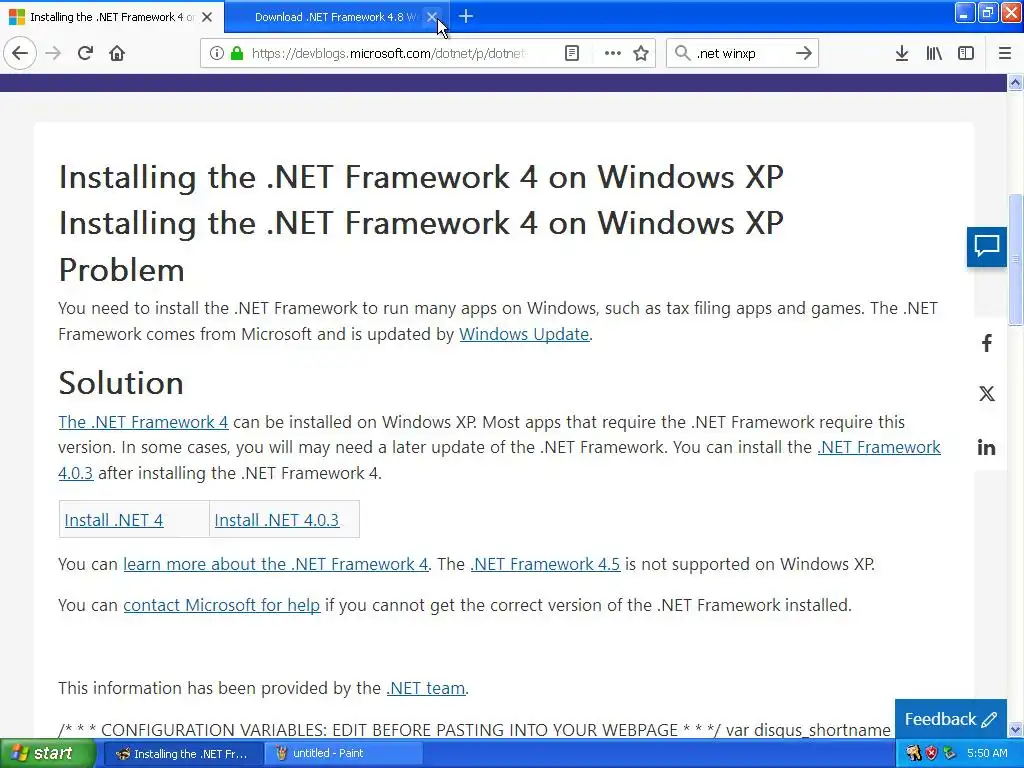Click the scrollbar up arrow
Image resolution: width=1024 pixels, height=768 pixels.
click(x=1015, y=82)
